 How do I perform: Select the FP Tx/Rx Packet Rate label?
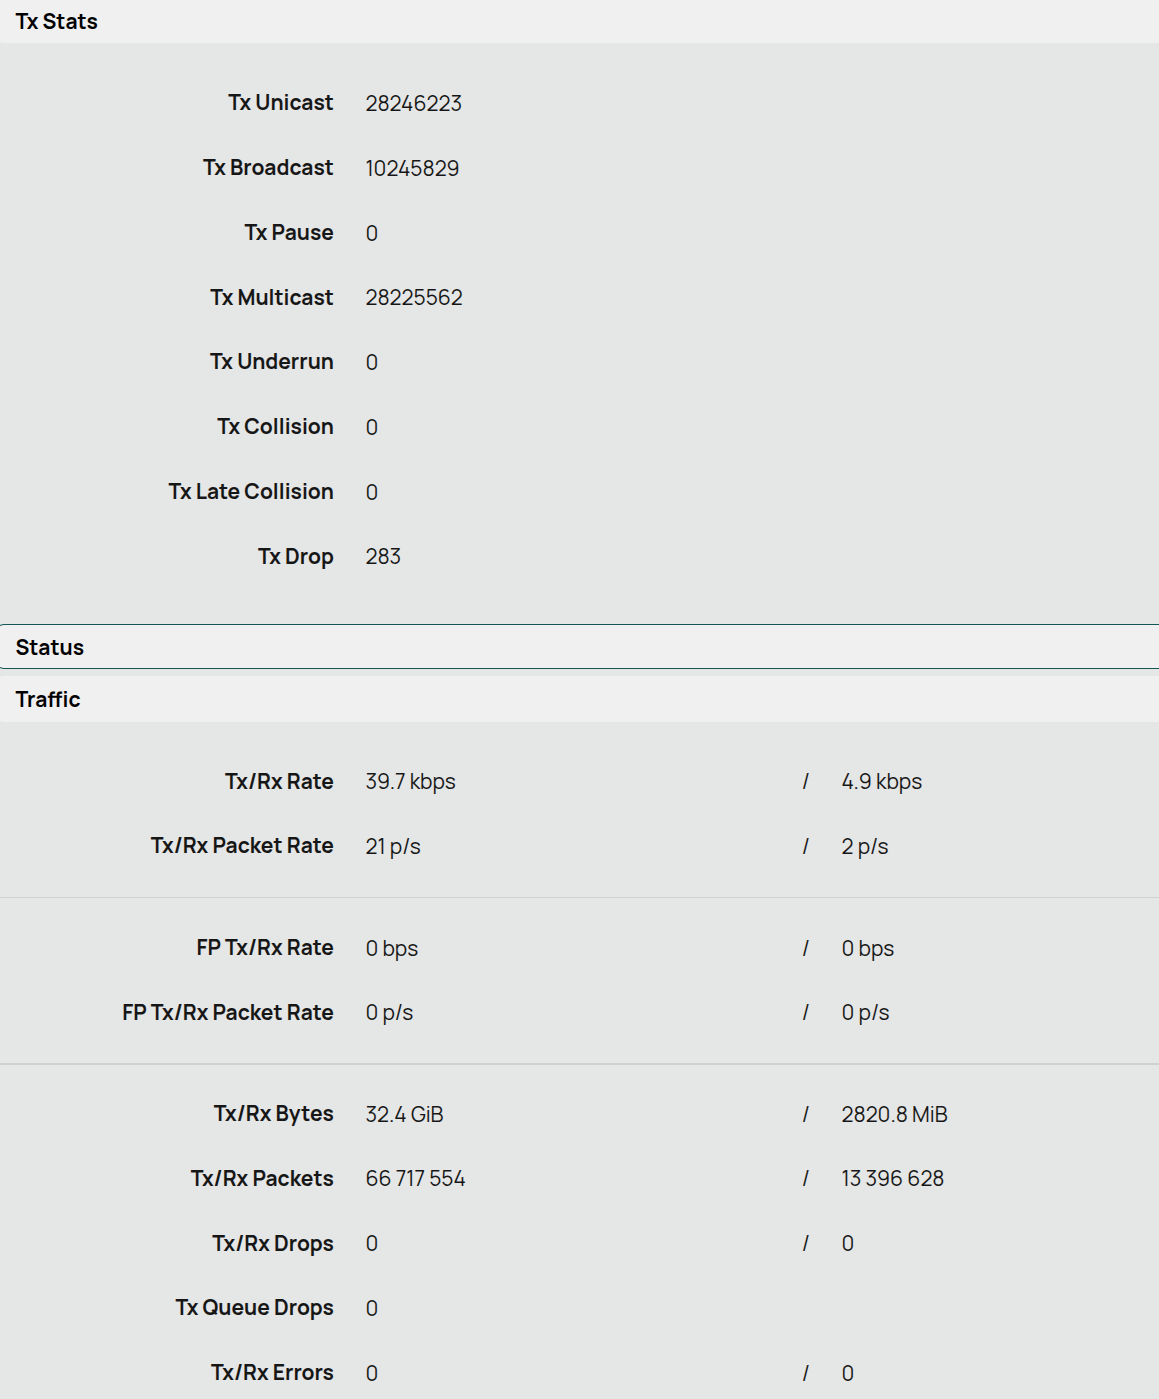click(x=228, y=1012)
